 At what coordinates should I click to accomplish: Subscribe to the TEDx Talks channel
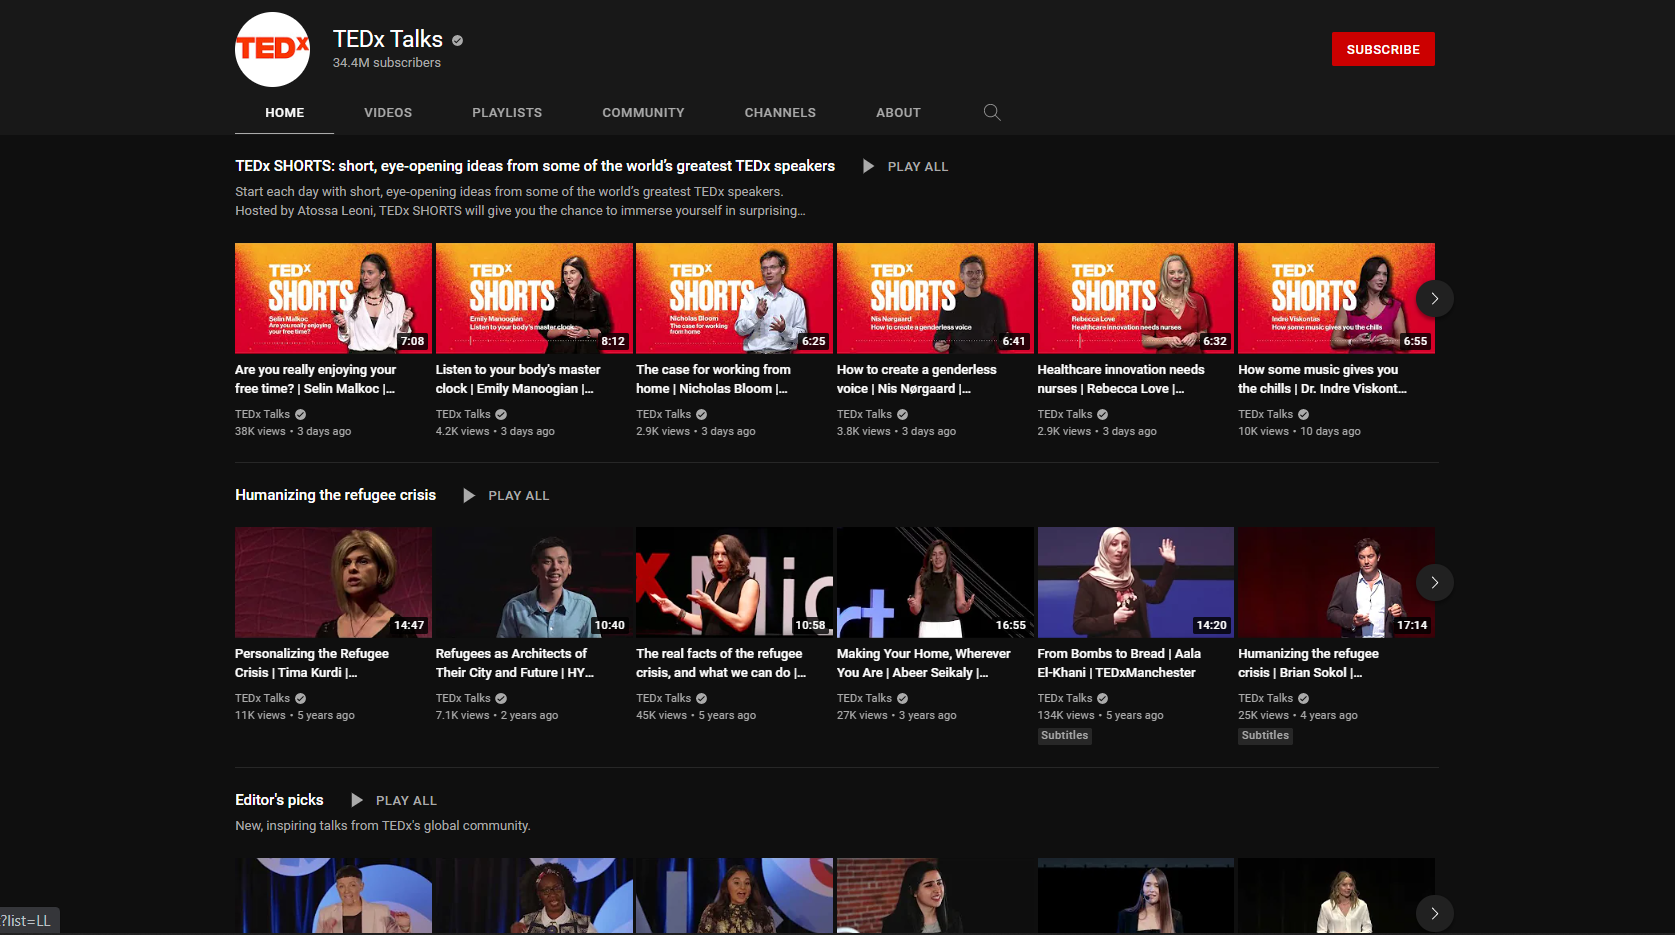(1383, 49)
